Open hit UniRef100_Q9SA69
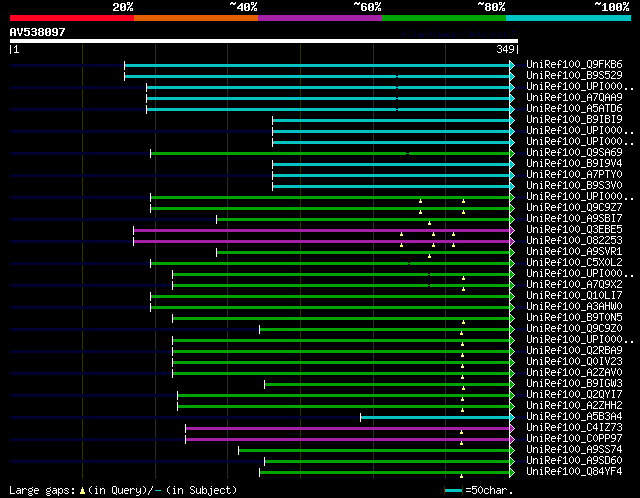This screenshot has width=640, height=498. click(574, 152)
